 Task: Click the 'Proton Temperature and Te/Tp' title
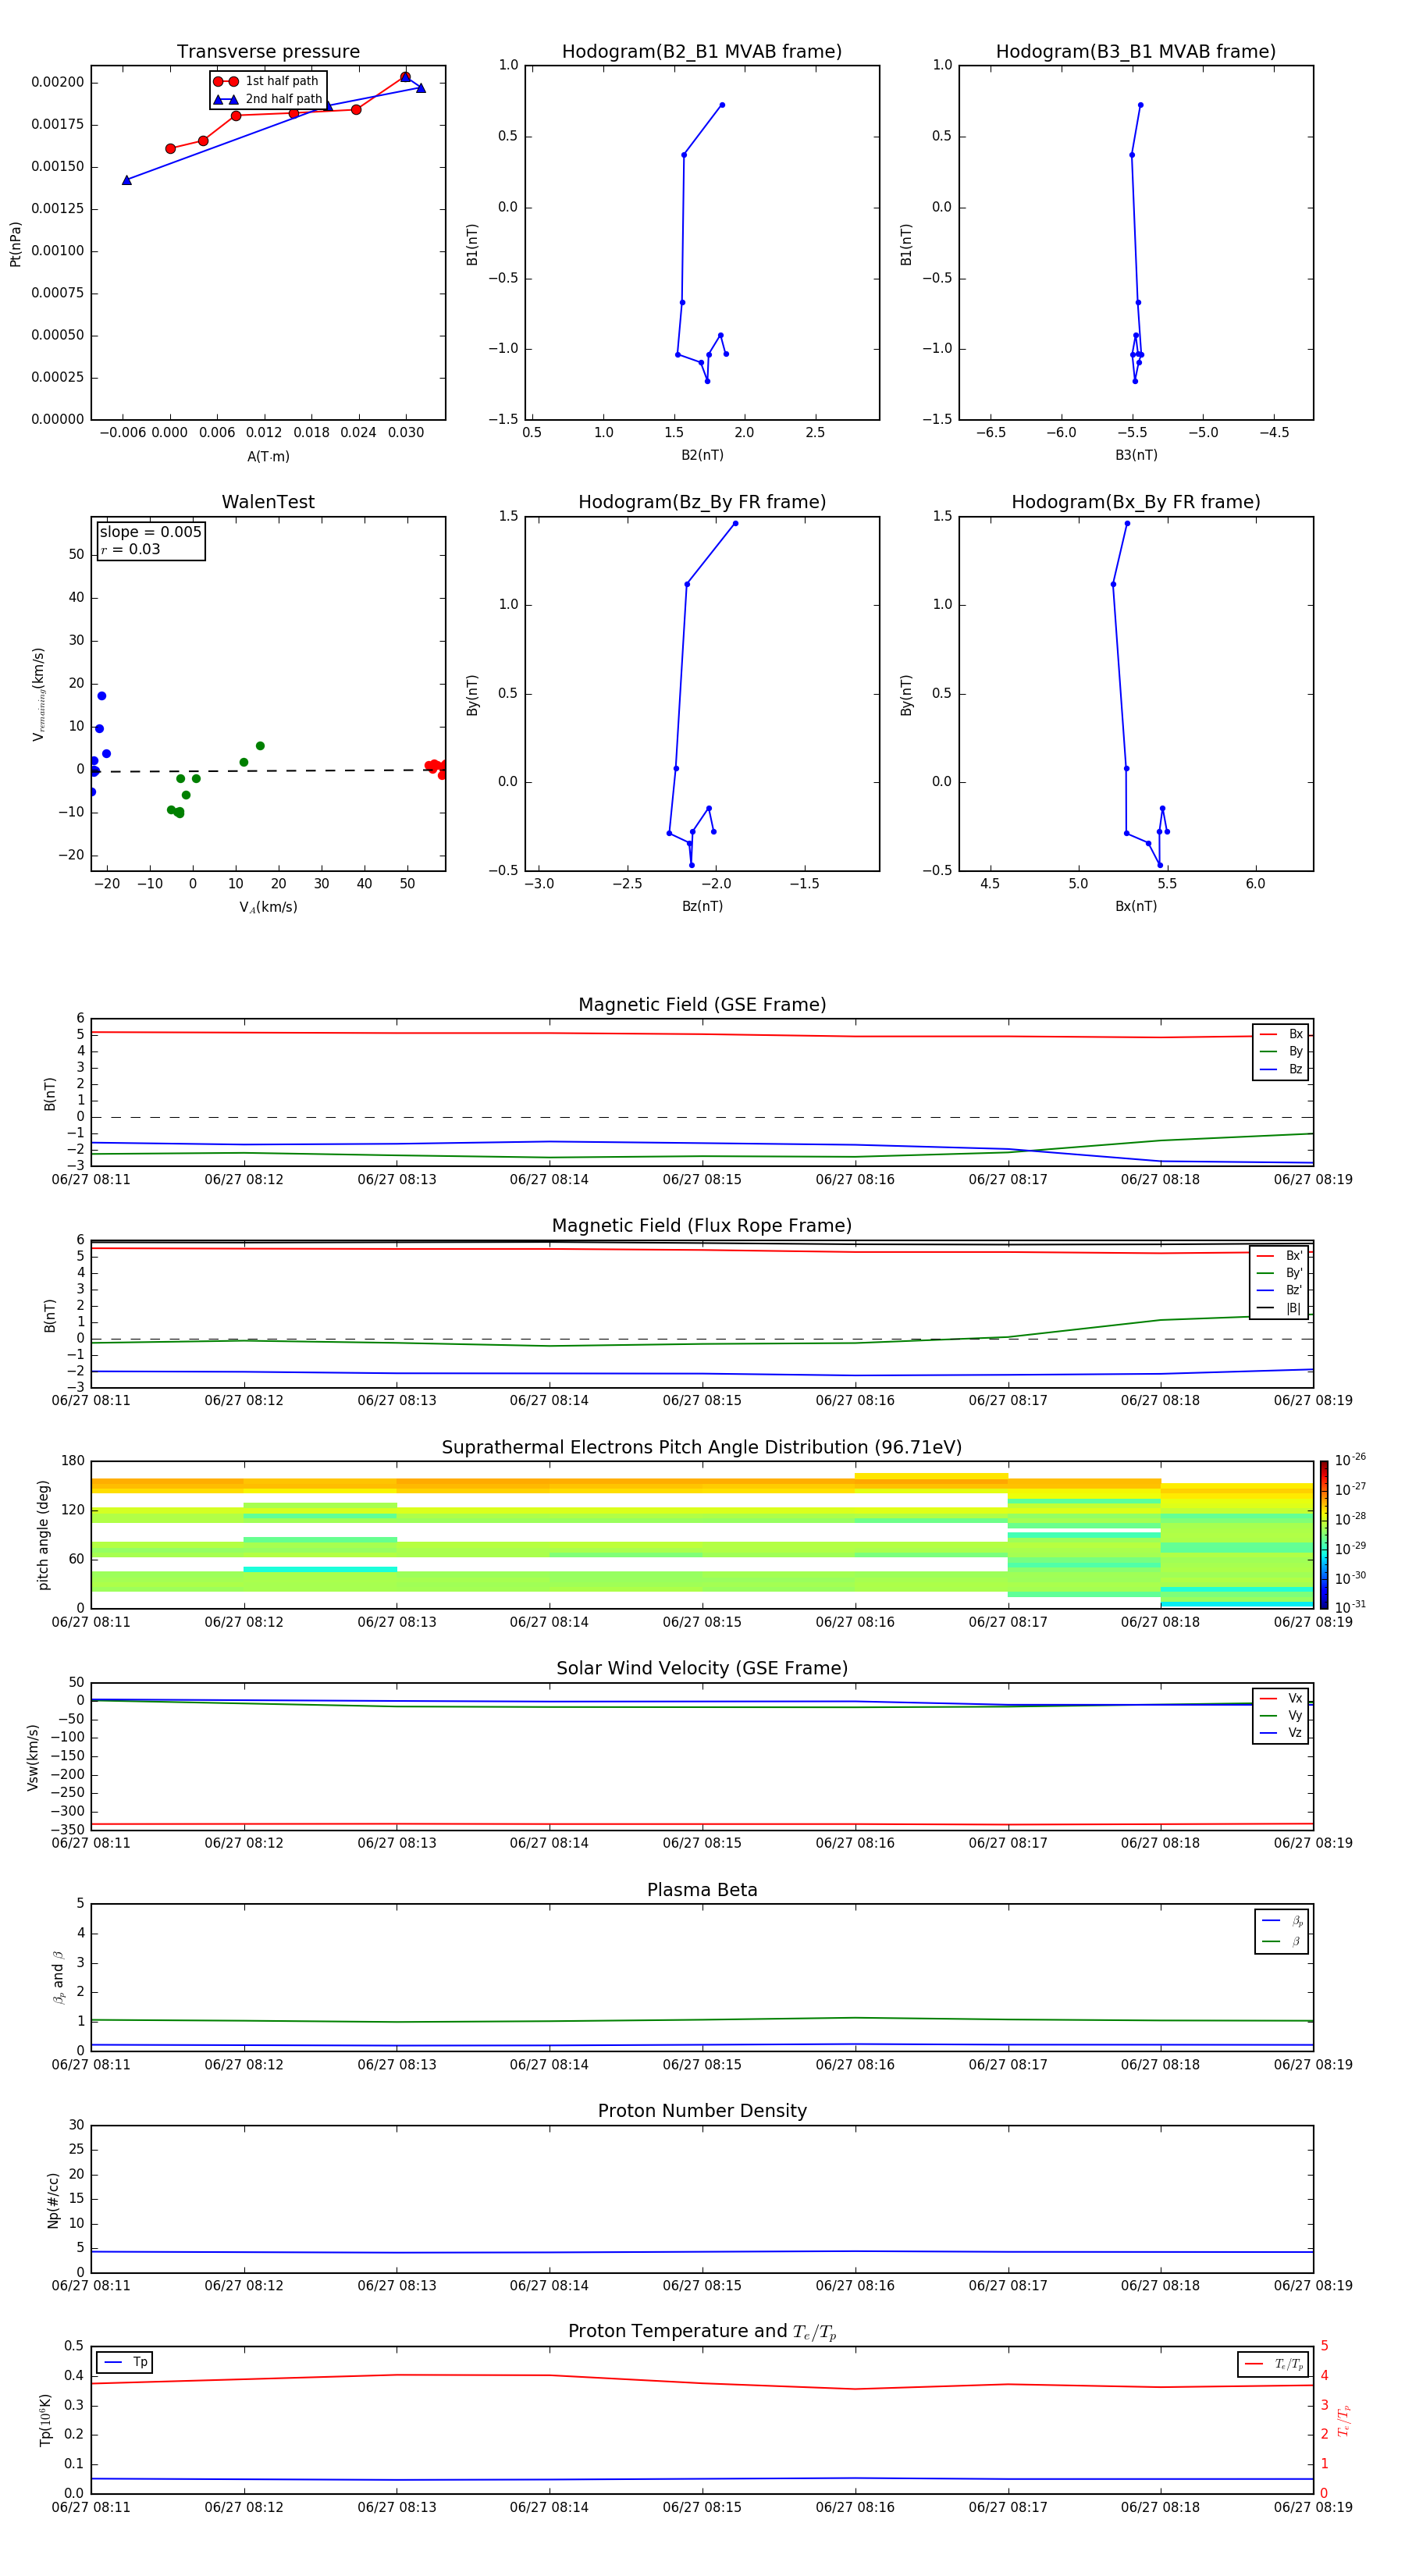pyautogui.click(x=702, y=2331)
